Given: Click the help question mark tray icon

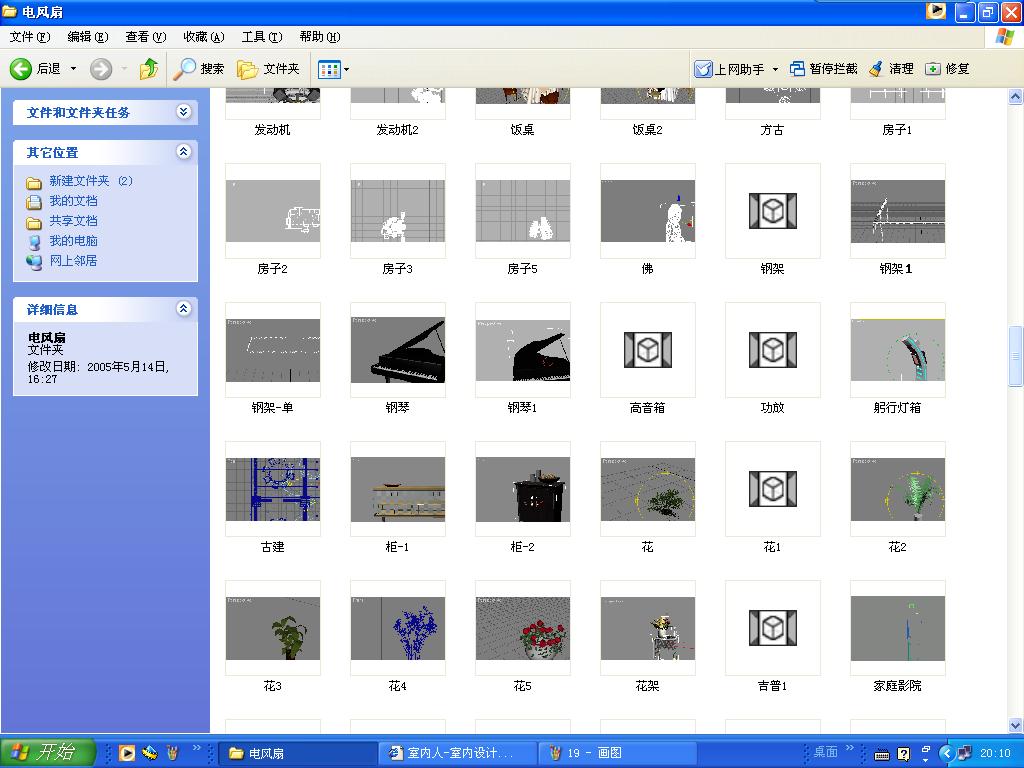Looking at the screenshot, I should click(903, 754).
